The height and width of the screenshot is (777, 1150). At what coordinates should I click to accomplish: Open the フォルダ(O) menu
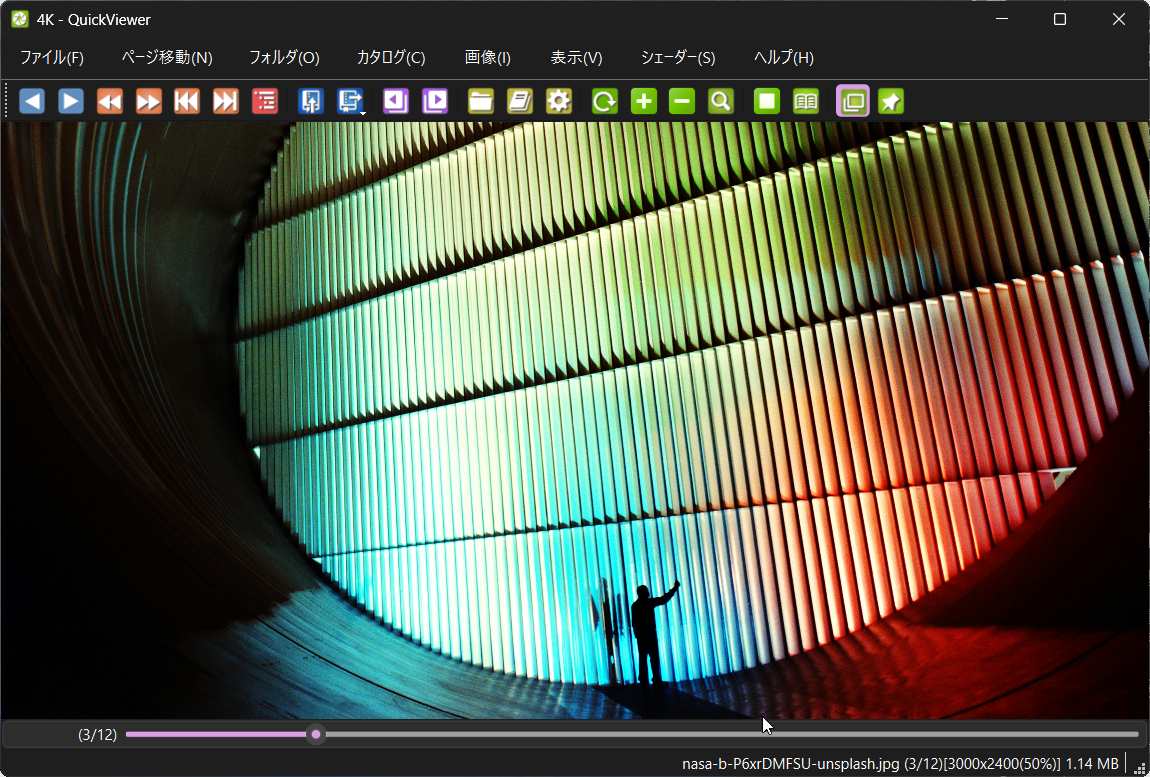(x=284, y=57)
